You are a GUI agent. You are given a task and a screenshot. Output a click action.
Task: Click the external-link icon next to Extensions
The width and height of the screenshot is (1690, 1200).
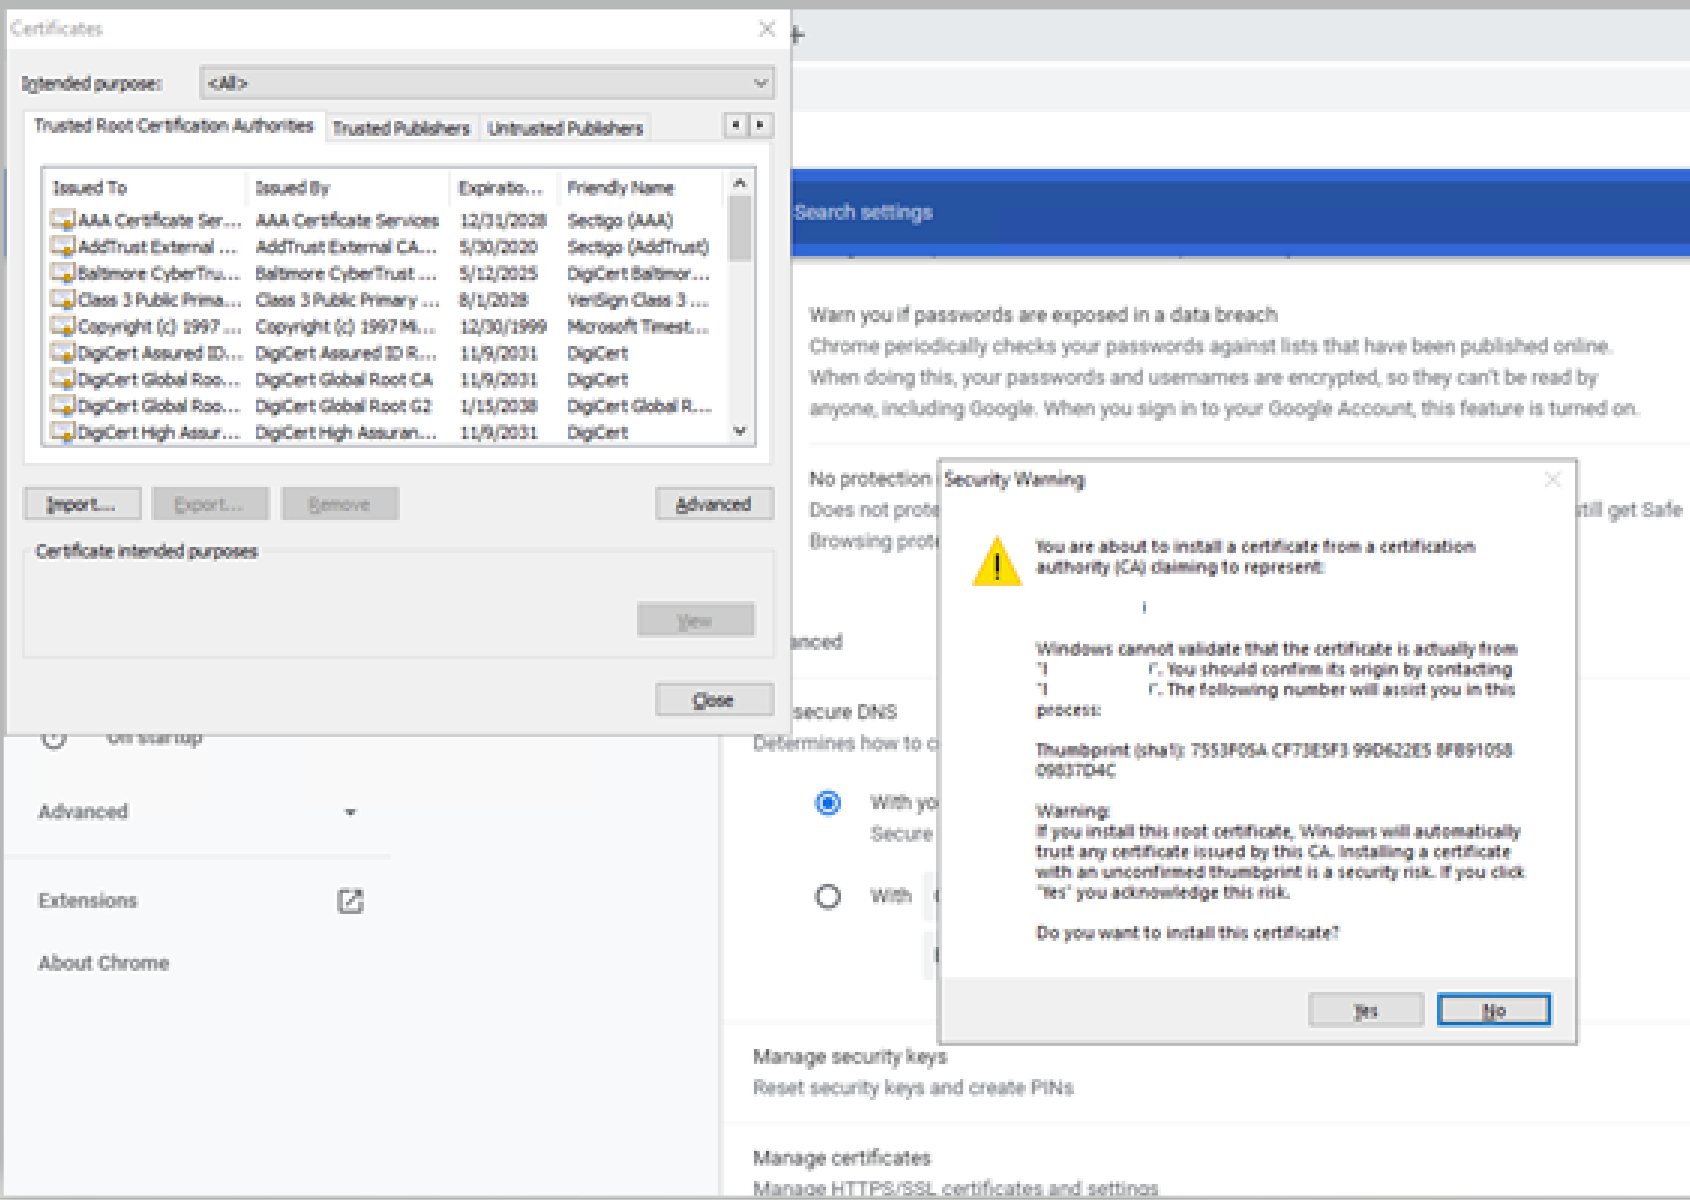pyautogui.click(x=350, y=901)
